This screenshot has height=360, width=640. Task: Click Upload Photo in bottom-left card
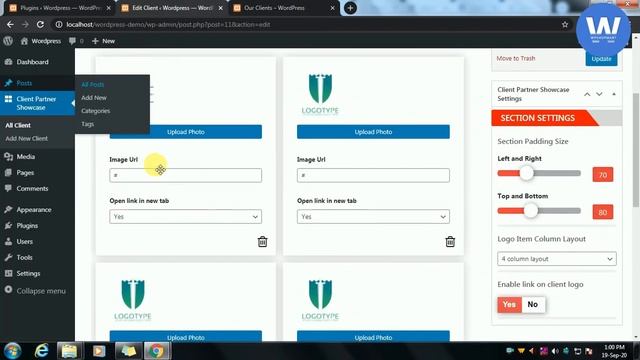[186, 337]
